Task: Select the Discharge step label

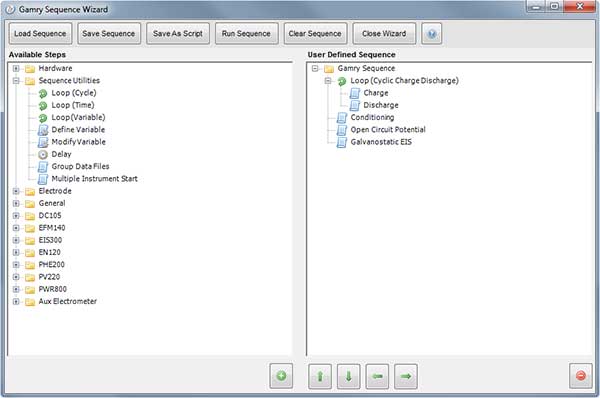Action: coord(381,105)
